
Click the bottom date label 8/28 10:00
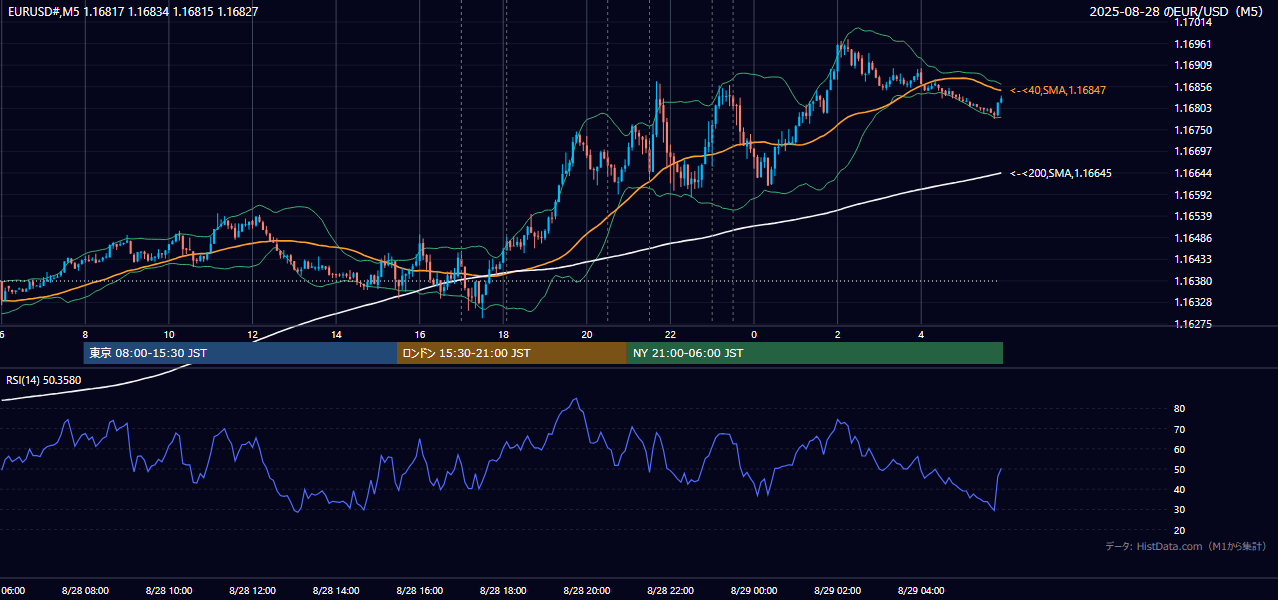click(169, 591)
